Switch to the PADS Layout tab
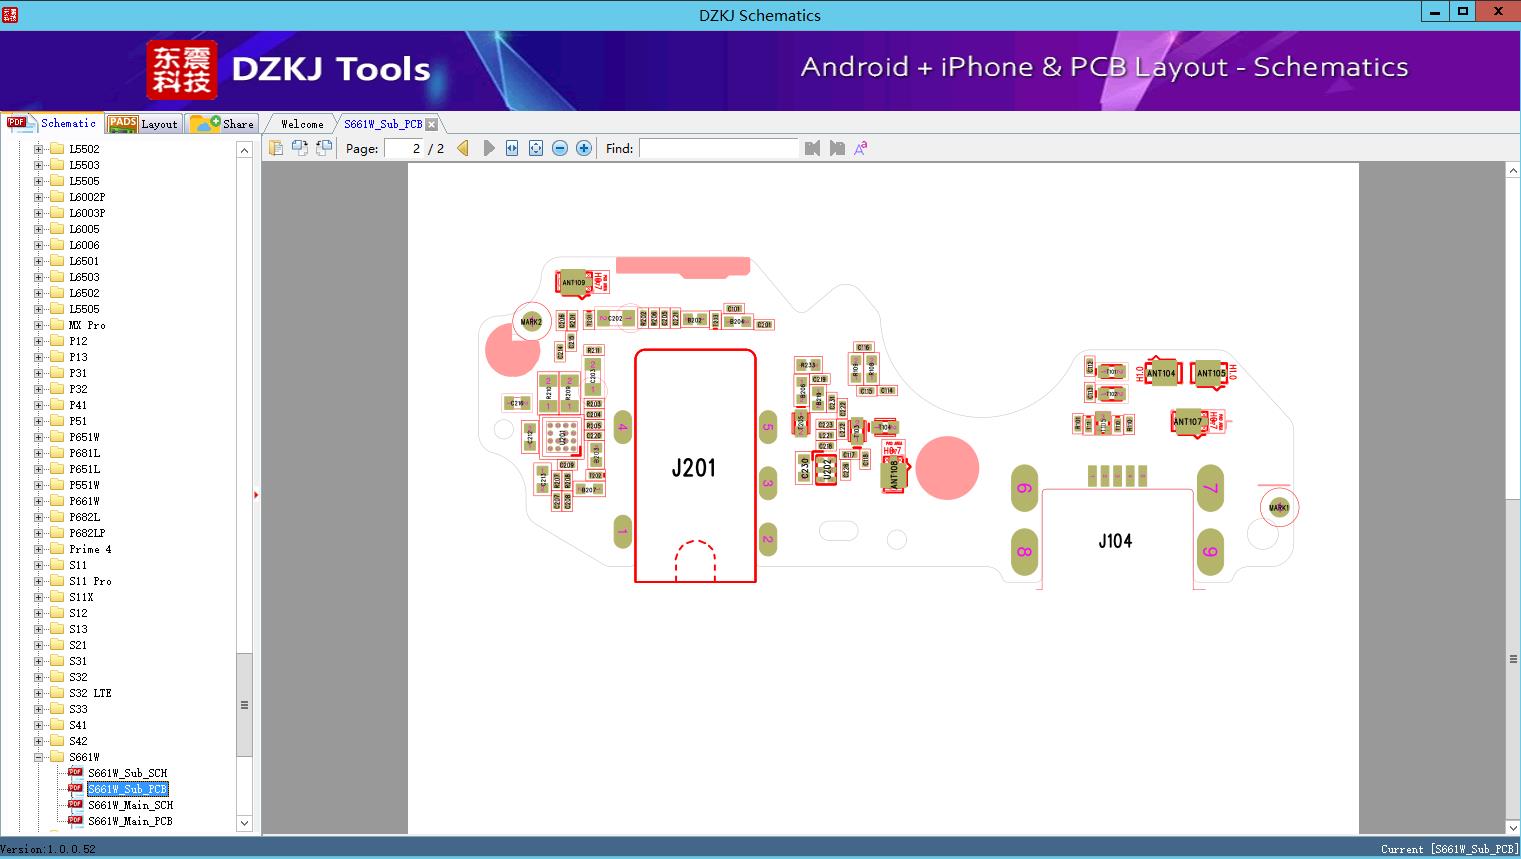Screen dimensions: 1521x859 pyautogui.click(x=143, y=124)
